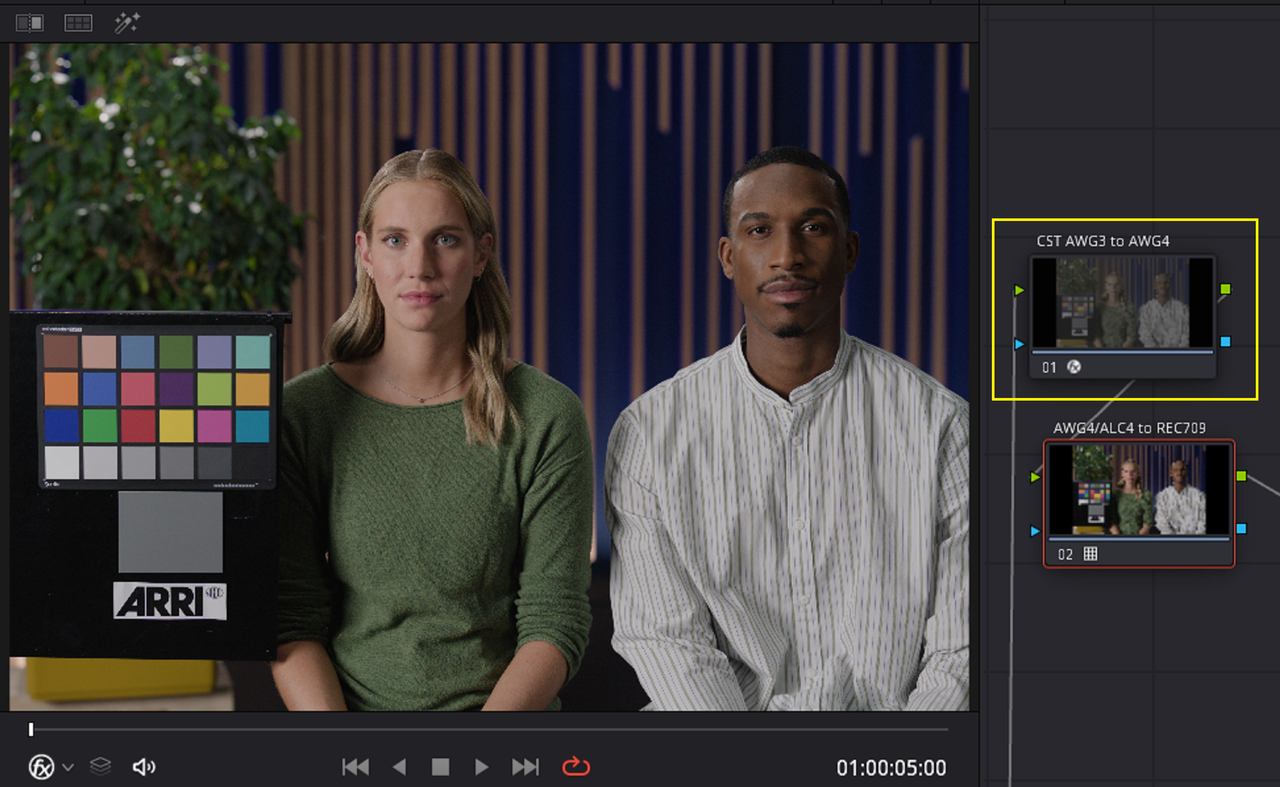This screenshot has height=787, width=1280.
Task: Click the blue key input of node 01
Action: pyautogui.click(x=1019, y=344)
